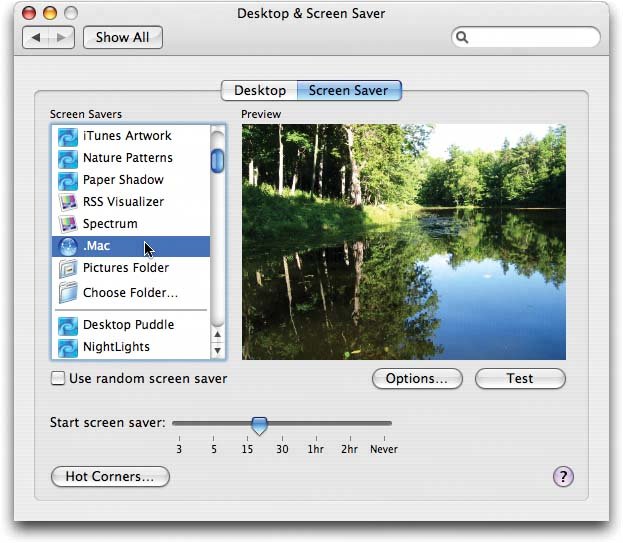Enable Use random screen saver checkbox

pos(58,379)
